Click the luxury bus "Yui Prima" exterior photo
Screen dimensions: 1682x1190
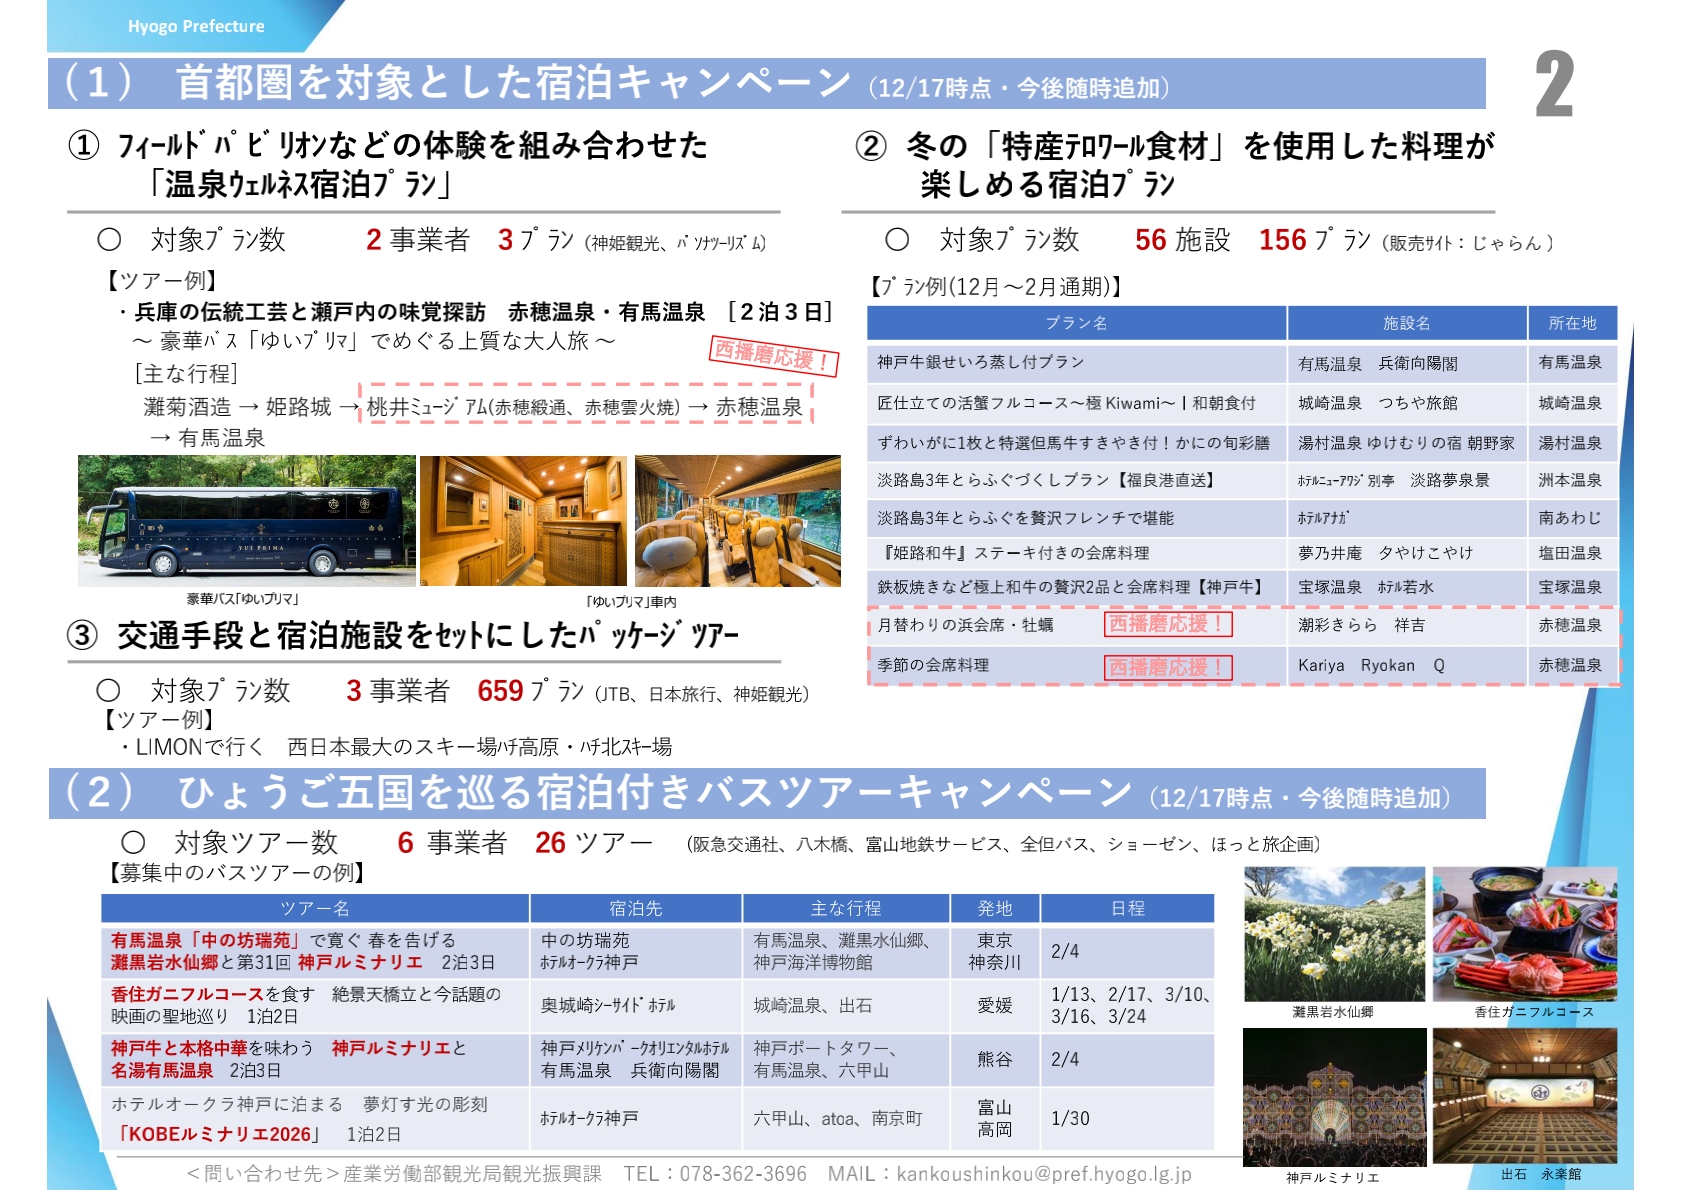(x=246, y=520)
